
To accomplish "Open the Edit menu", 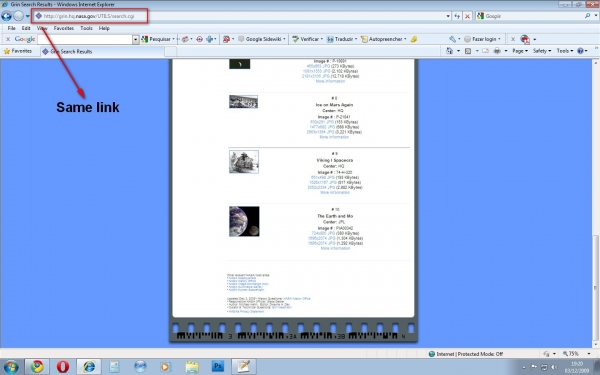I will coord(26,28).
